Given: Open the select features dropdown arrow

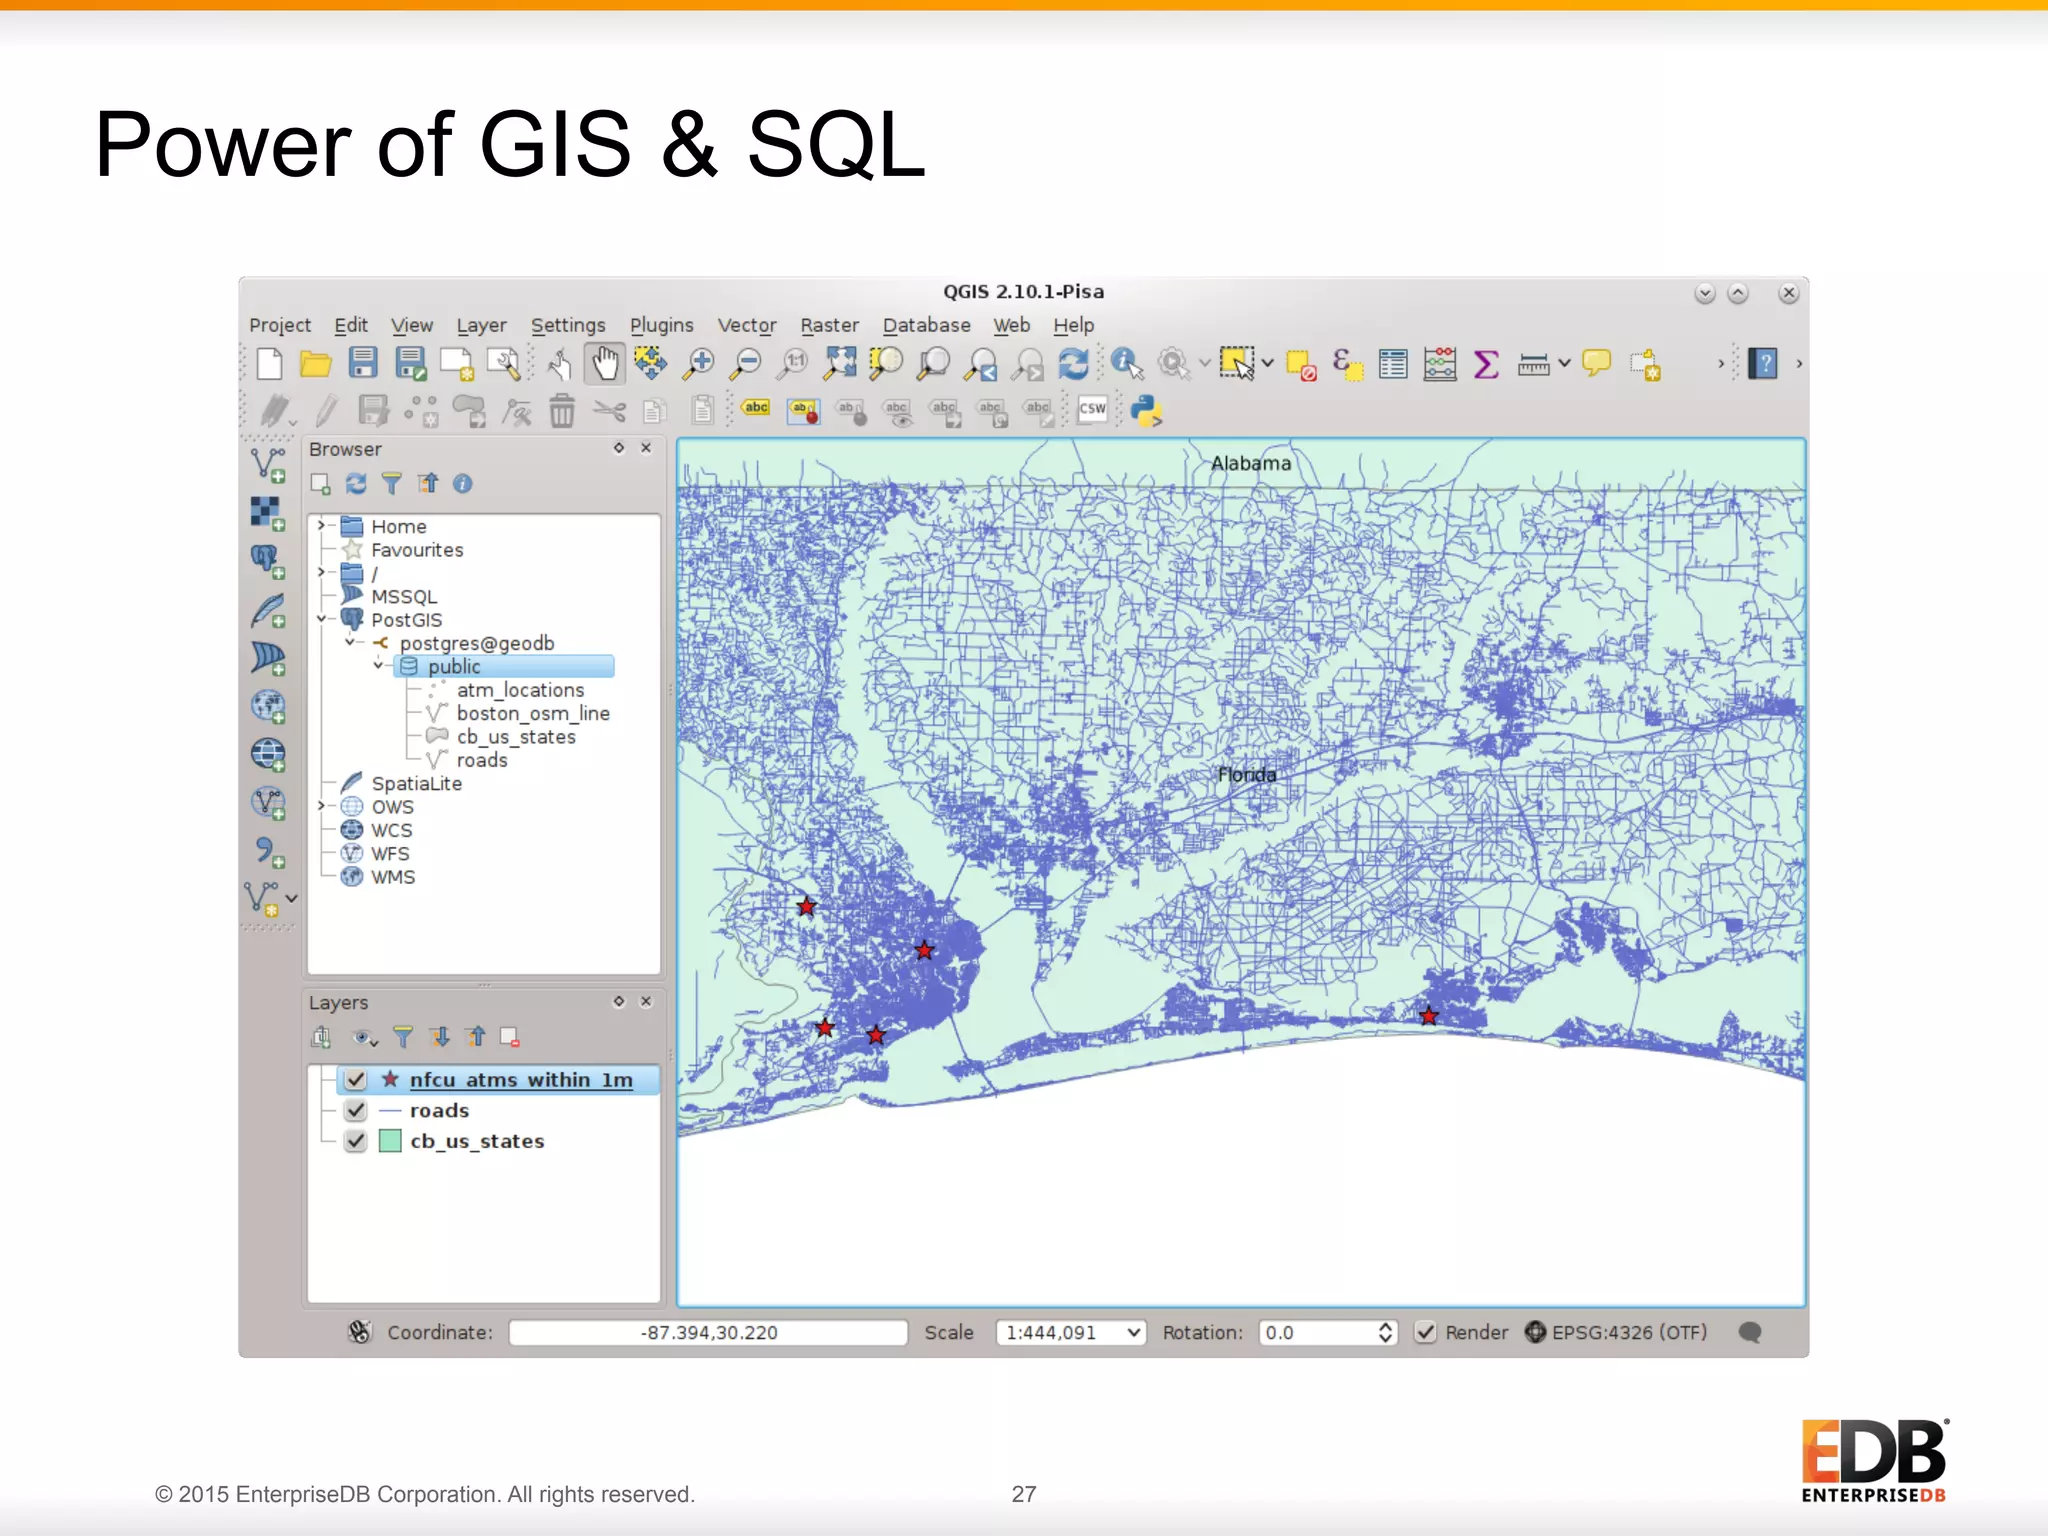Looking at the screenshot, I should point(1267,364).
